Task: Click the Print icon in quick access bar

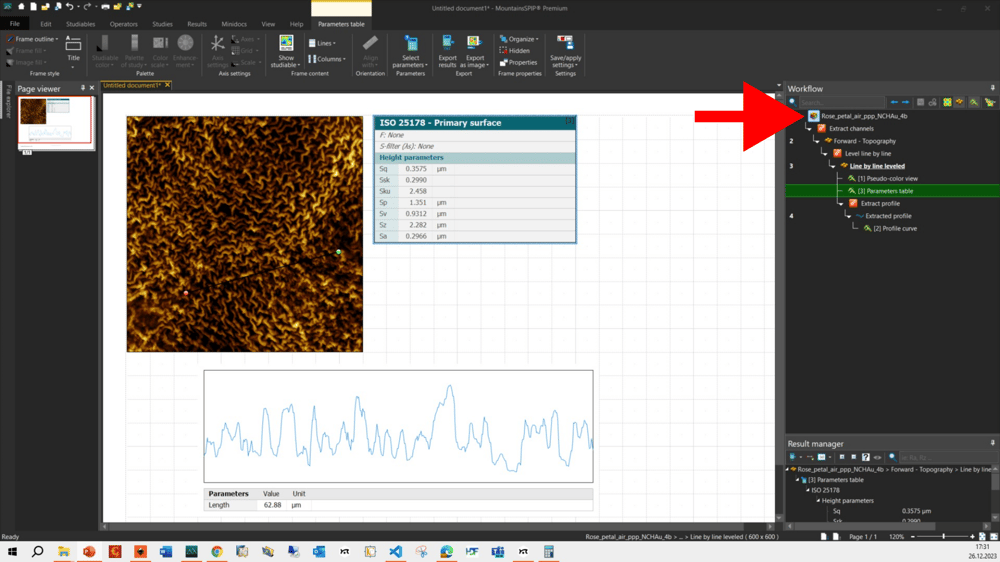Action: click(105, 6)
